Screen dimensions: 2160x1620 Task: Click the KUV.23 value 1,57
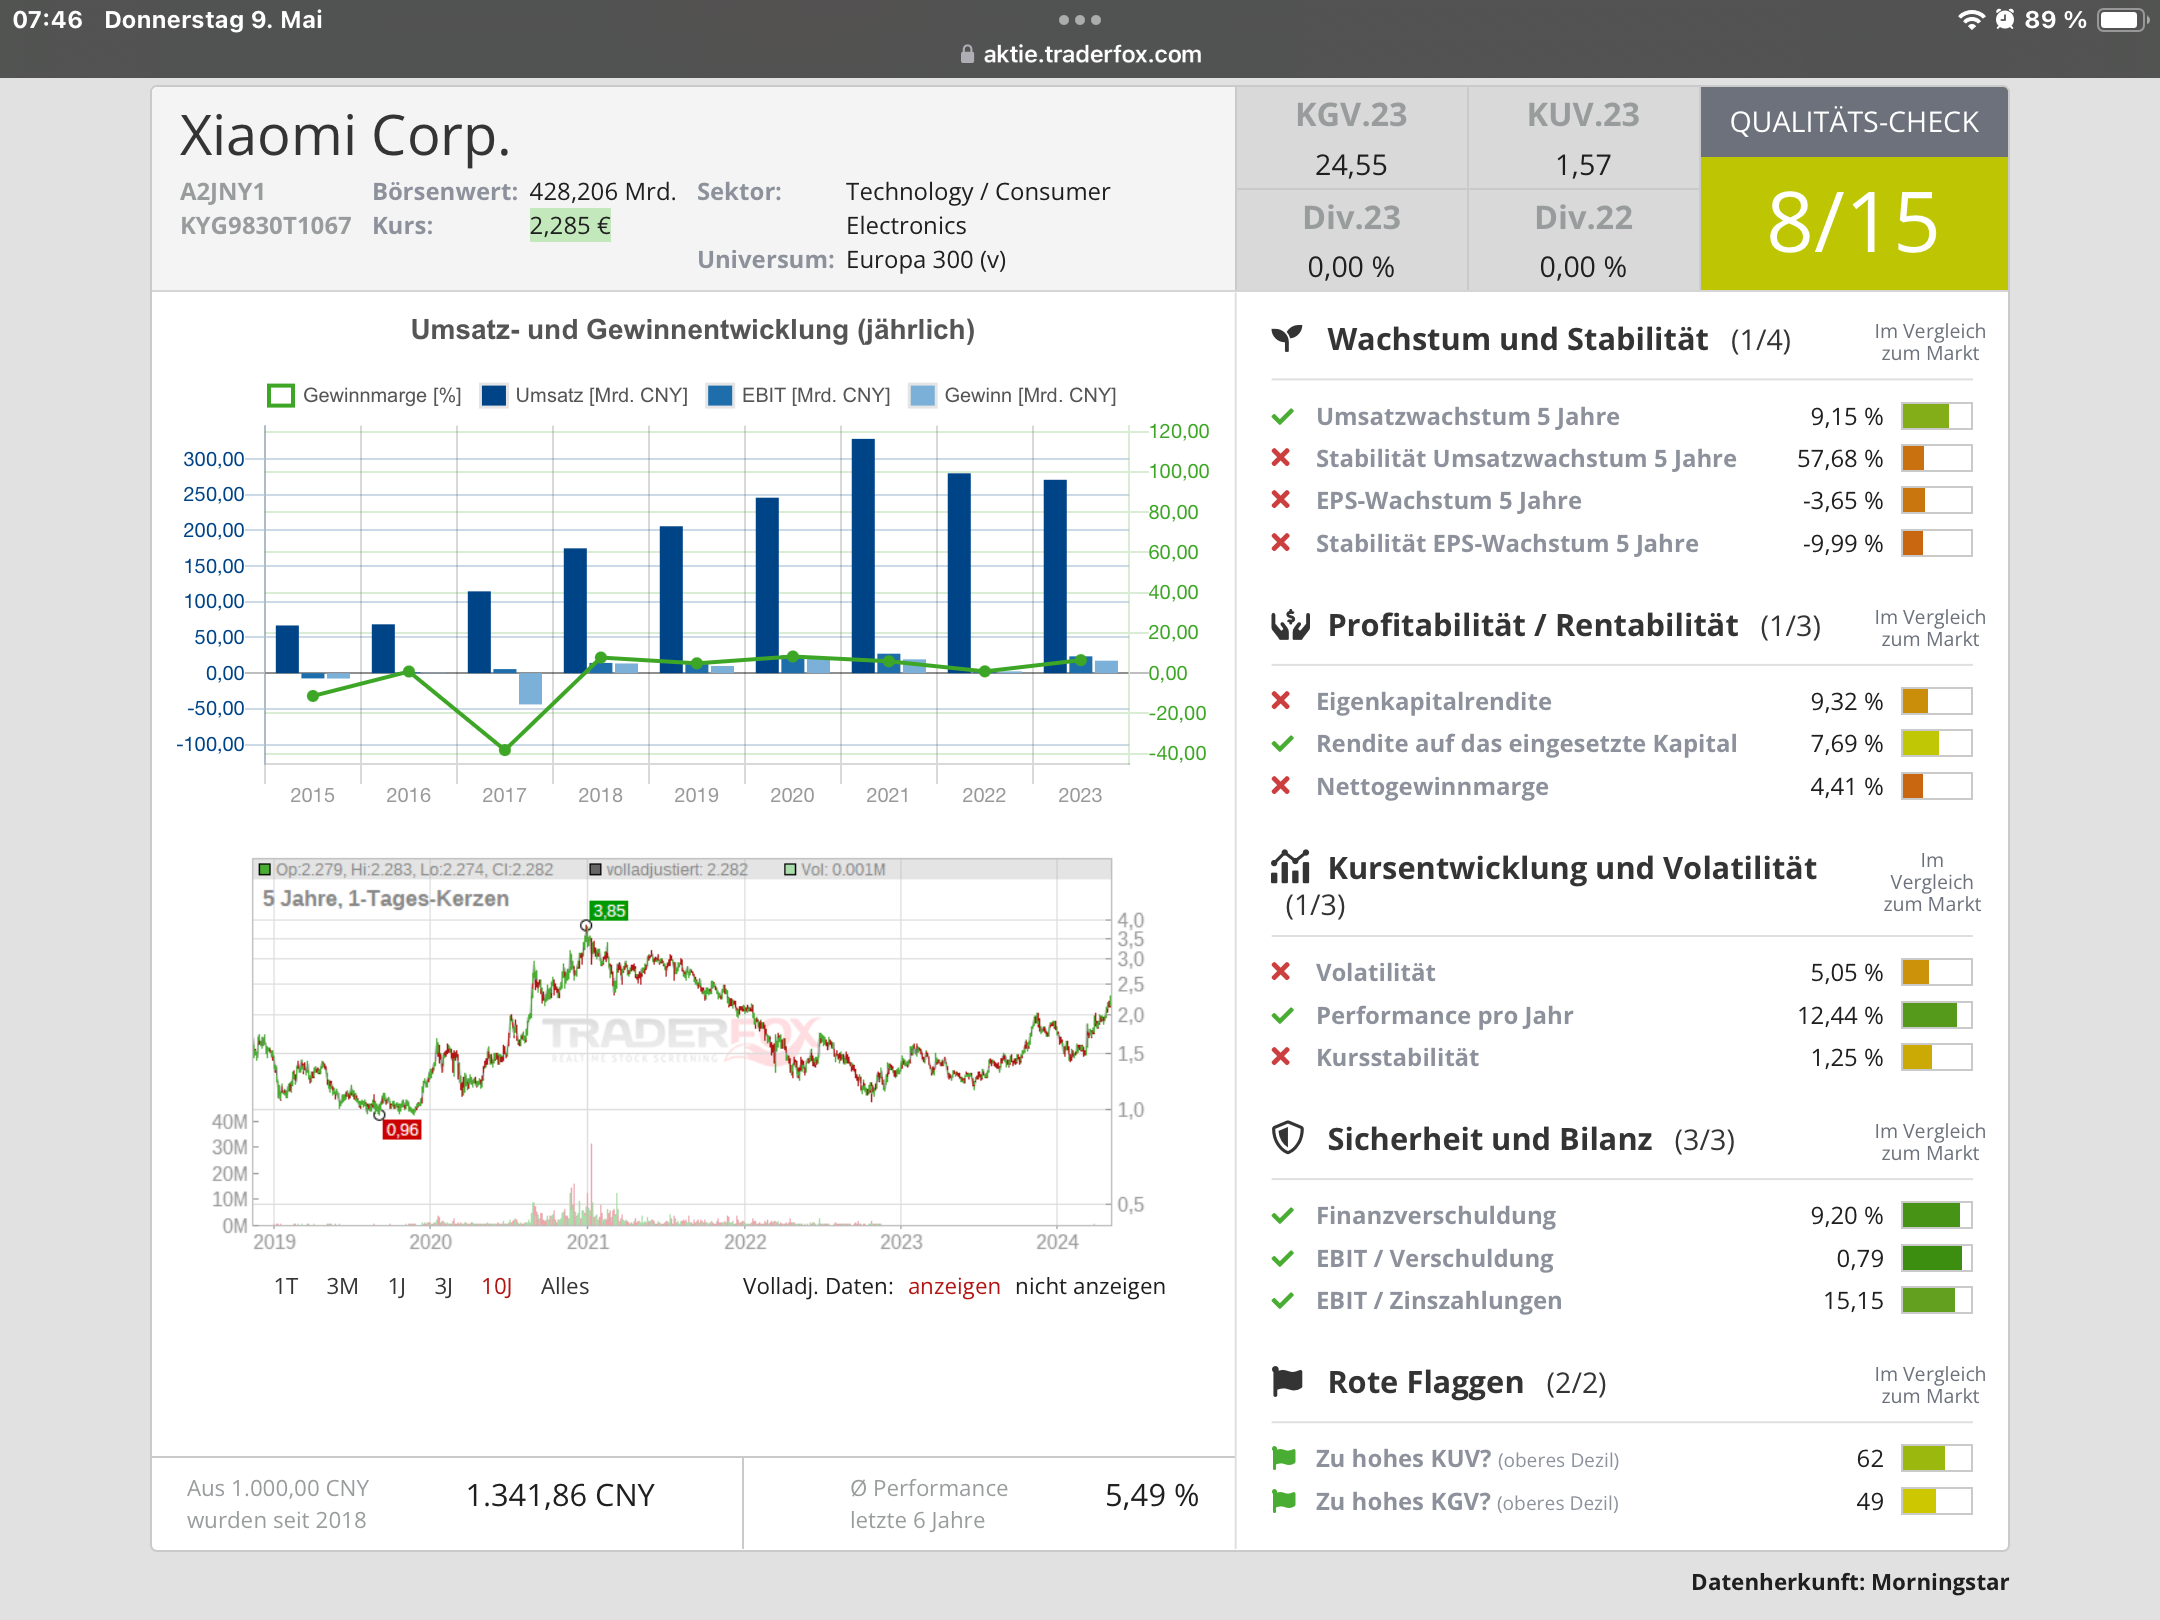point(1583,164)
